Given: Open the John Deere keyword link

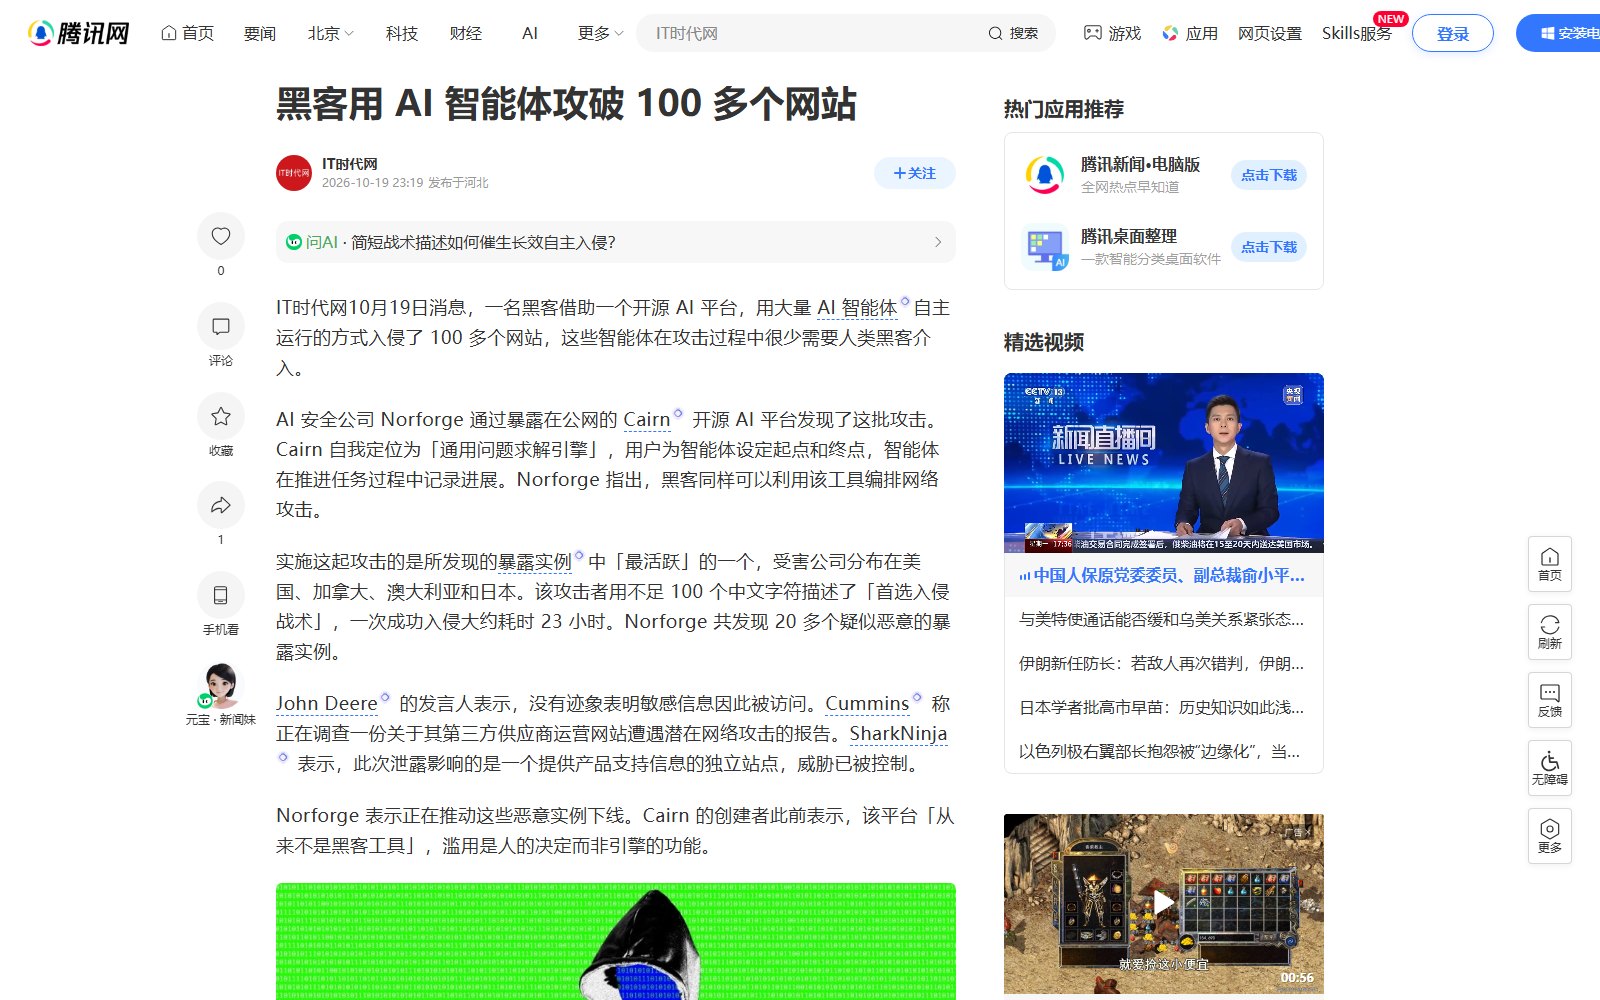Looking at the screenshot, I should (327, 703).
